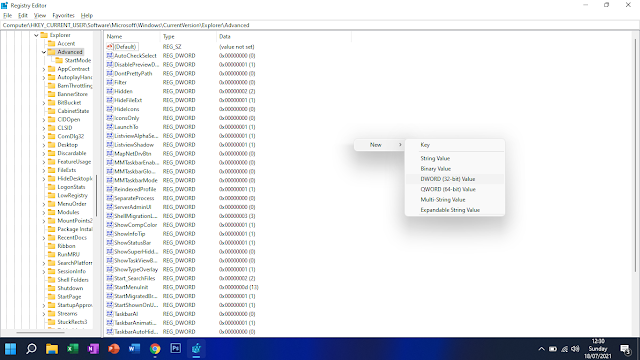
Task: Sort by the Name column header
Action: coord(132,36)
